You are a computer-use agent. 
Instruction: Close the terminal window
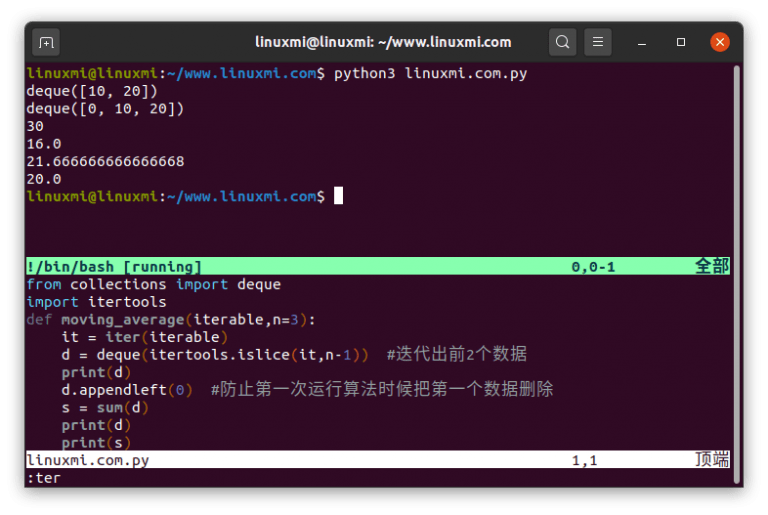720,42
